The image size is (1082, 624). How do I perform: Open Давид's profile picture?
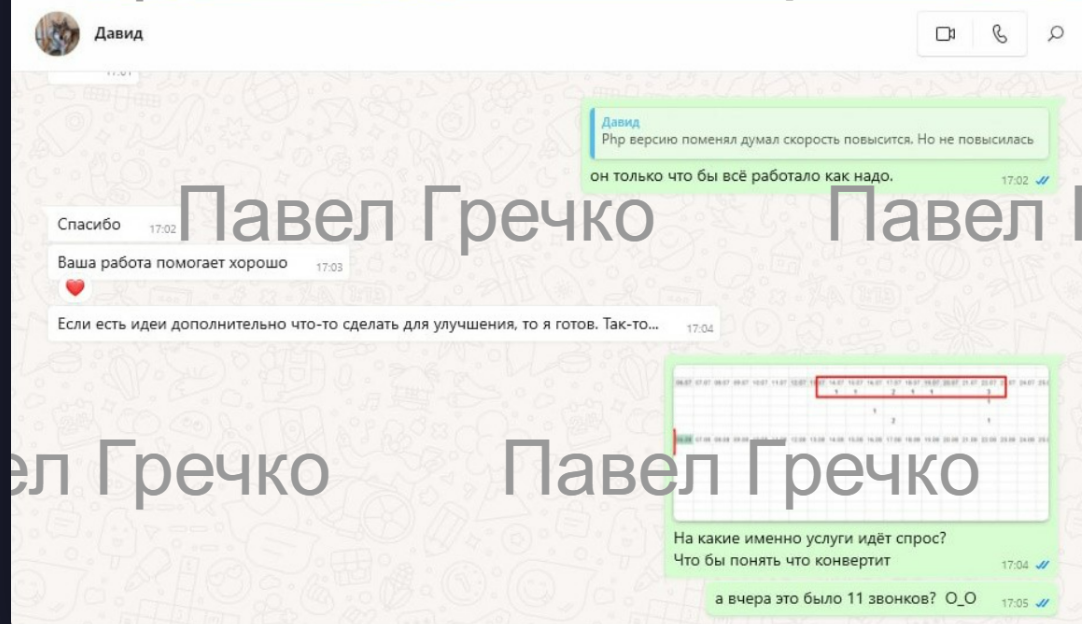[x=57, y=33]
